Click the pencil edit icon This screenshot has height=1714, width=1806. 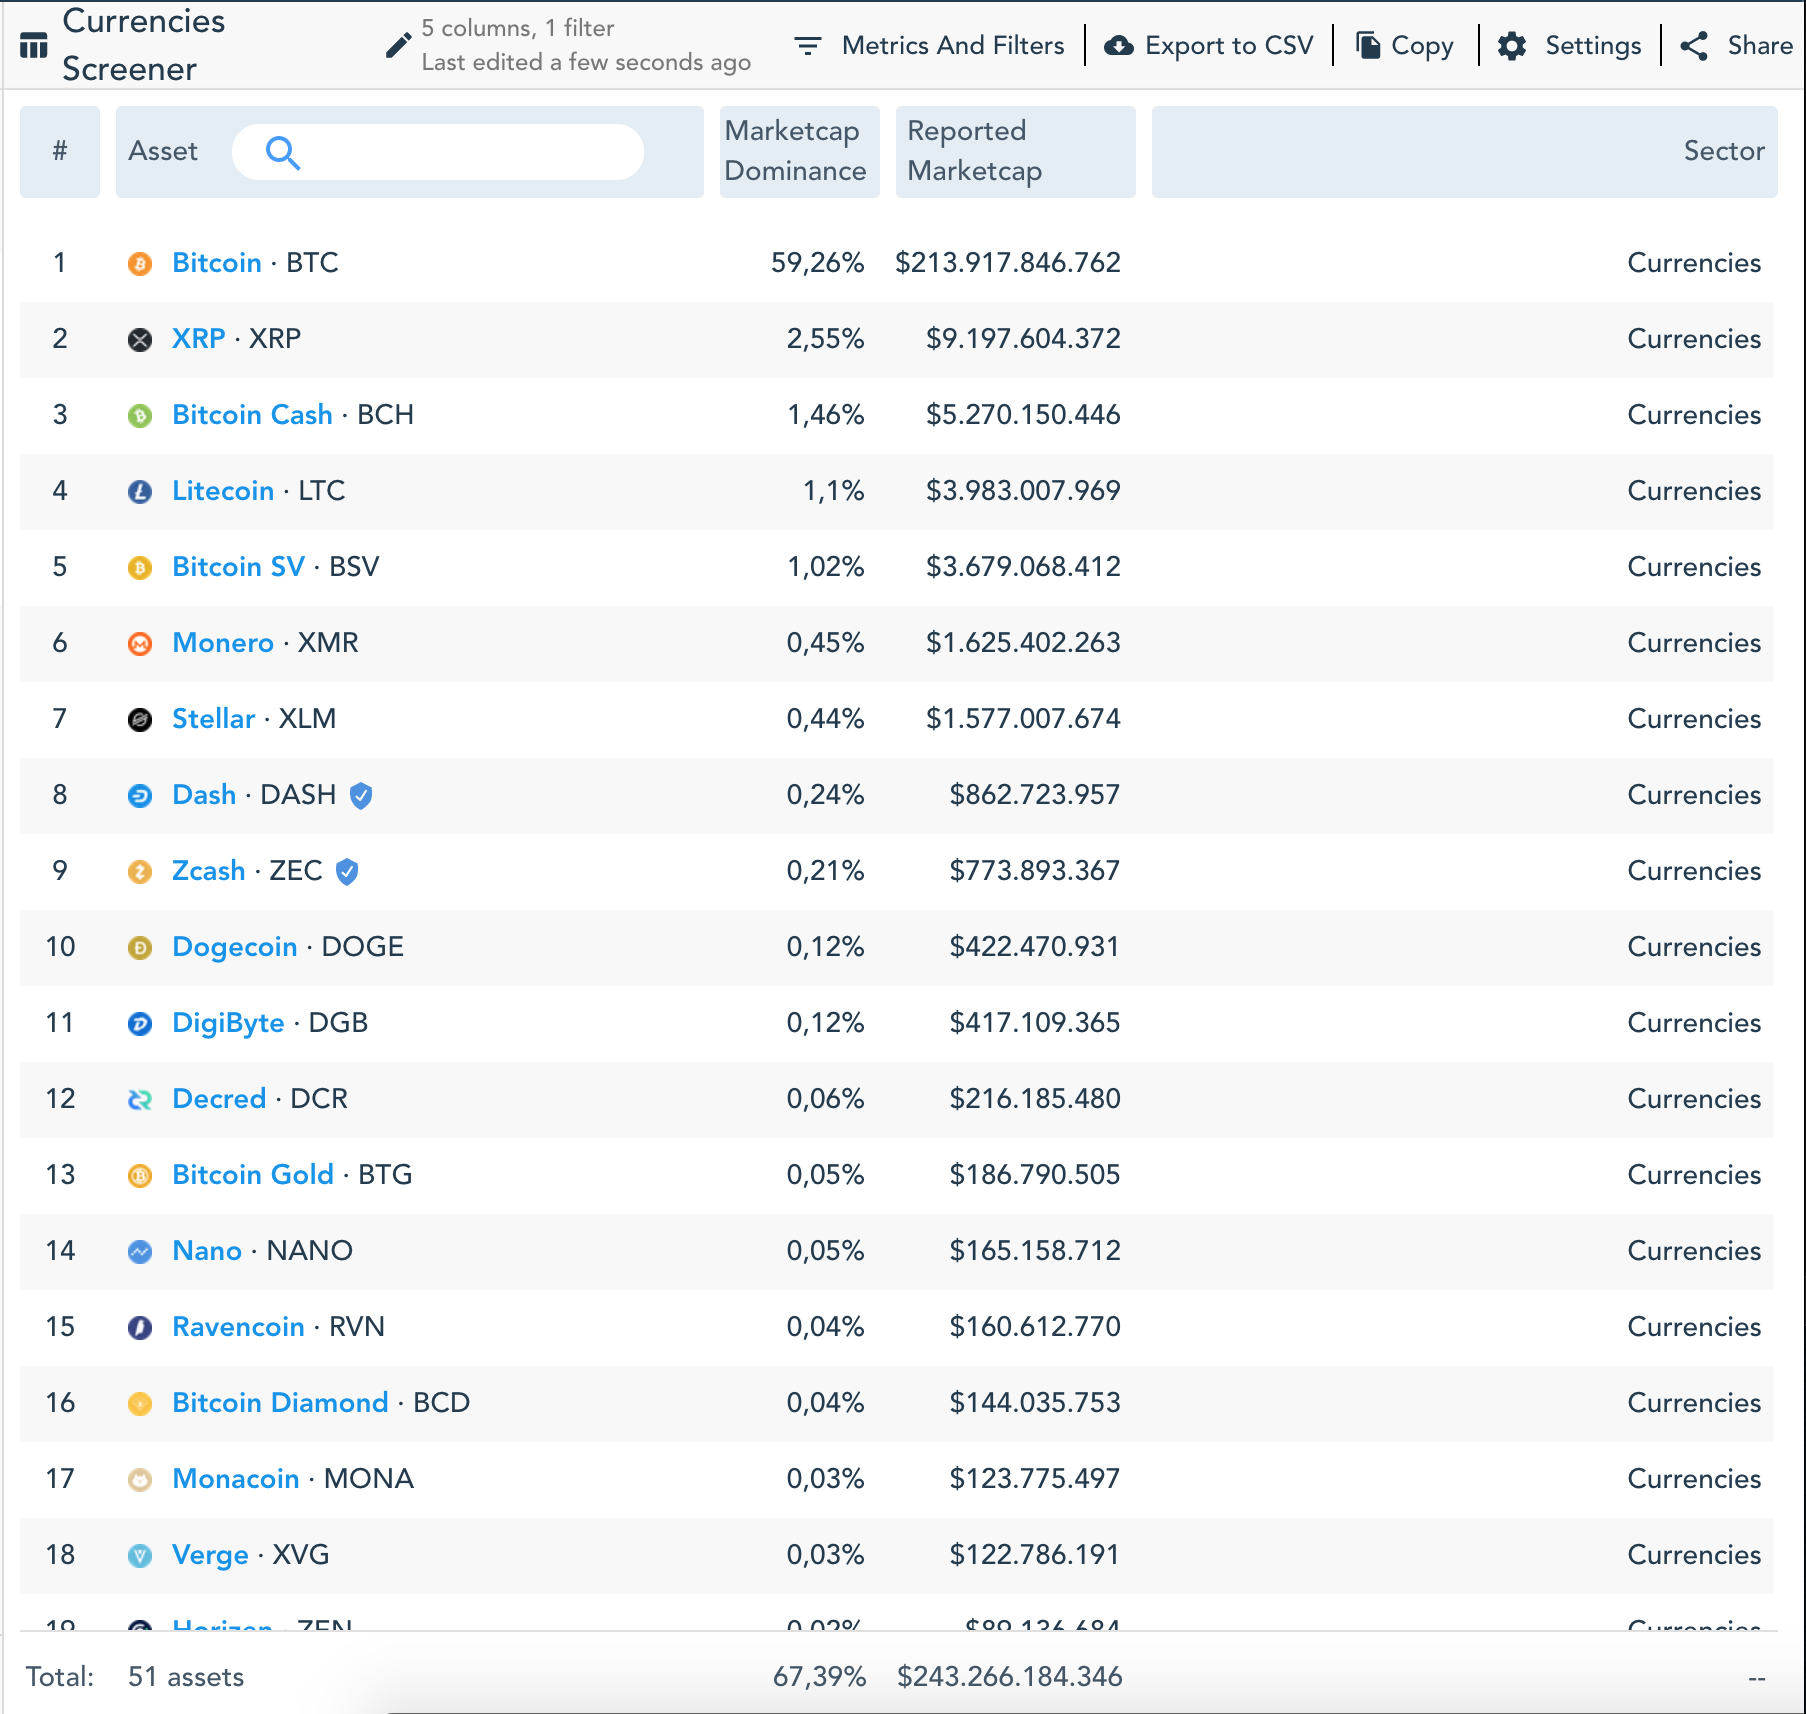click(x=398, y=45)
